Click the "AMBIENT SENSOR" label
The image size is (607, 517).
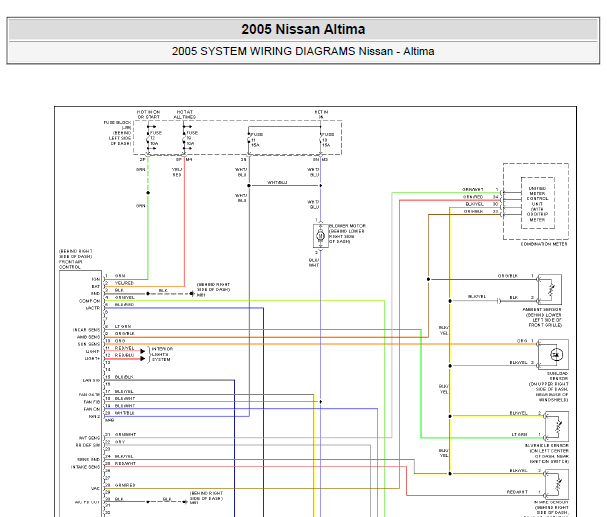point(542,310)
